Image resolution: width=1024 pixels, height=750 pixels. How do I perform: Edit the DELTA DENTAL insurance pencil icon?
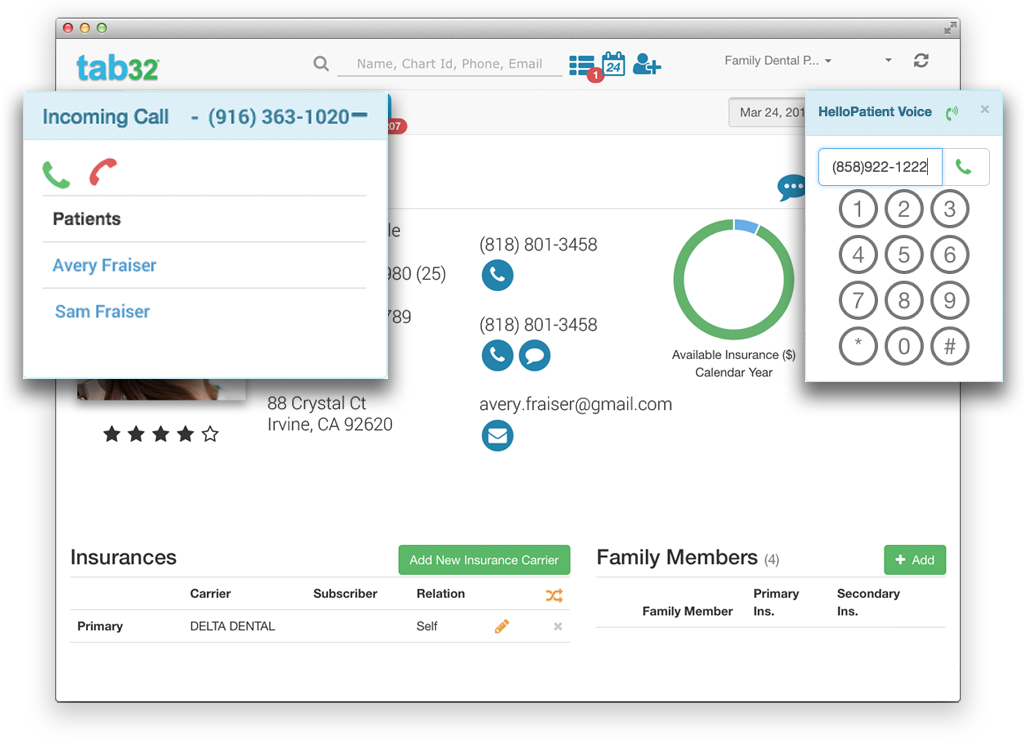pyautogui.click(x=502, y=627)
